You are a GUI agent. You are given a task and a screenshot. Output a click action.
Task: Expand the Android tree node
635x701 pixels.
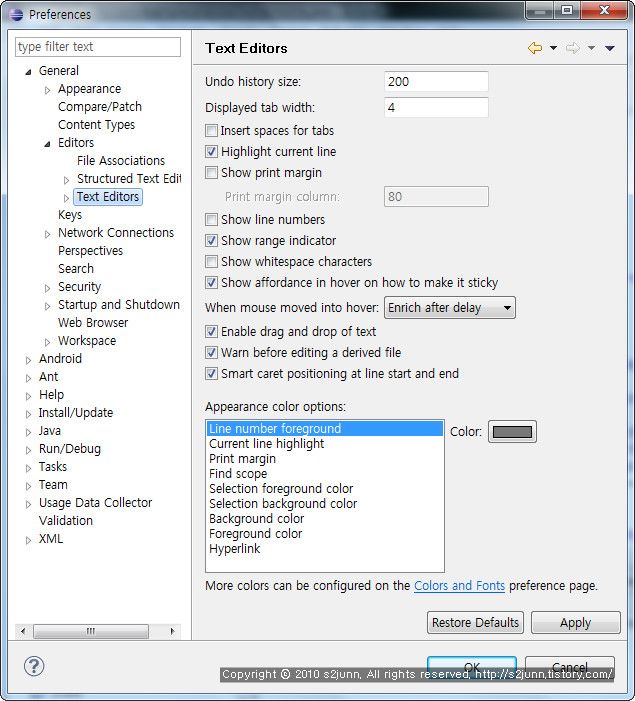(28, 360)
